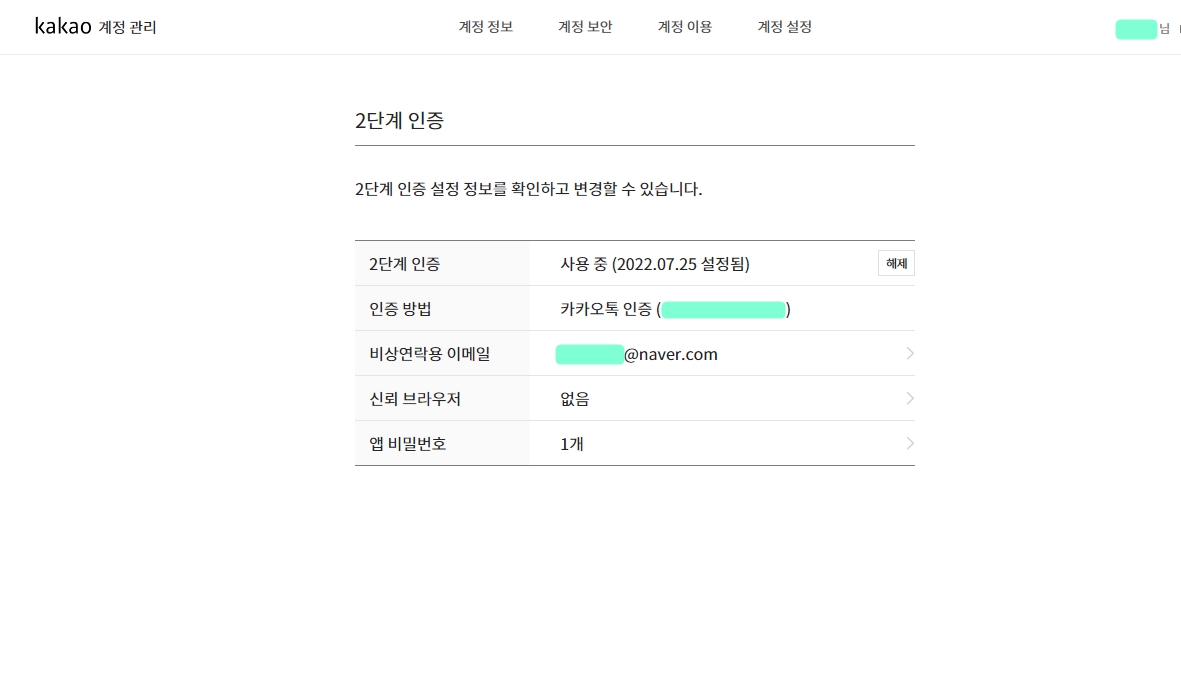The image size is (1181, 684).
Task: Click the 없음 trusted browser value
Action: (574, 398)
